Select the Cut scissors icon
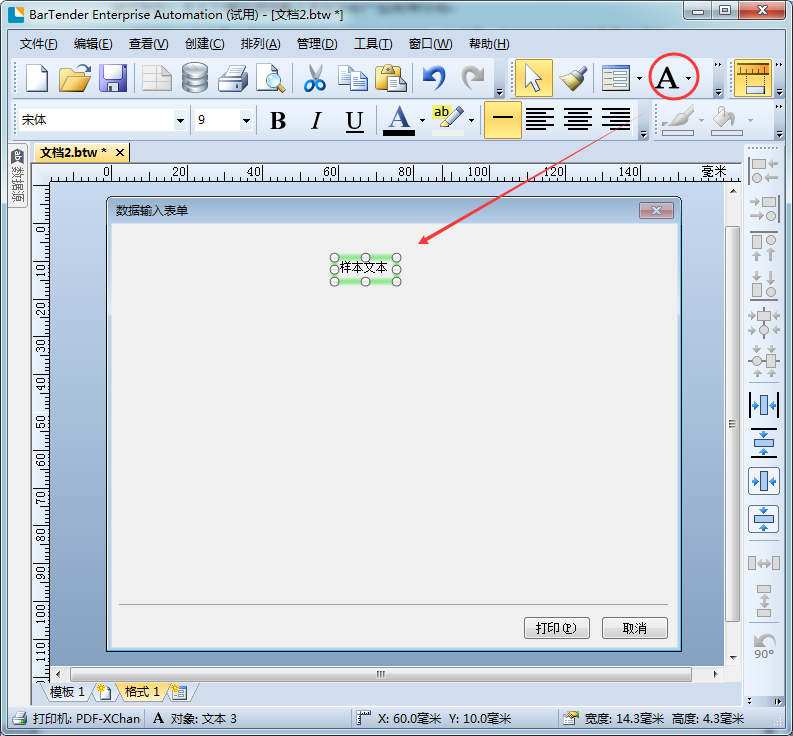 coord(315,78)
